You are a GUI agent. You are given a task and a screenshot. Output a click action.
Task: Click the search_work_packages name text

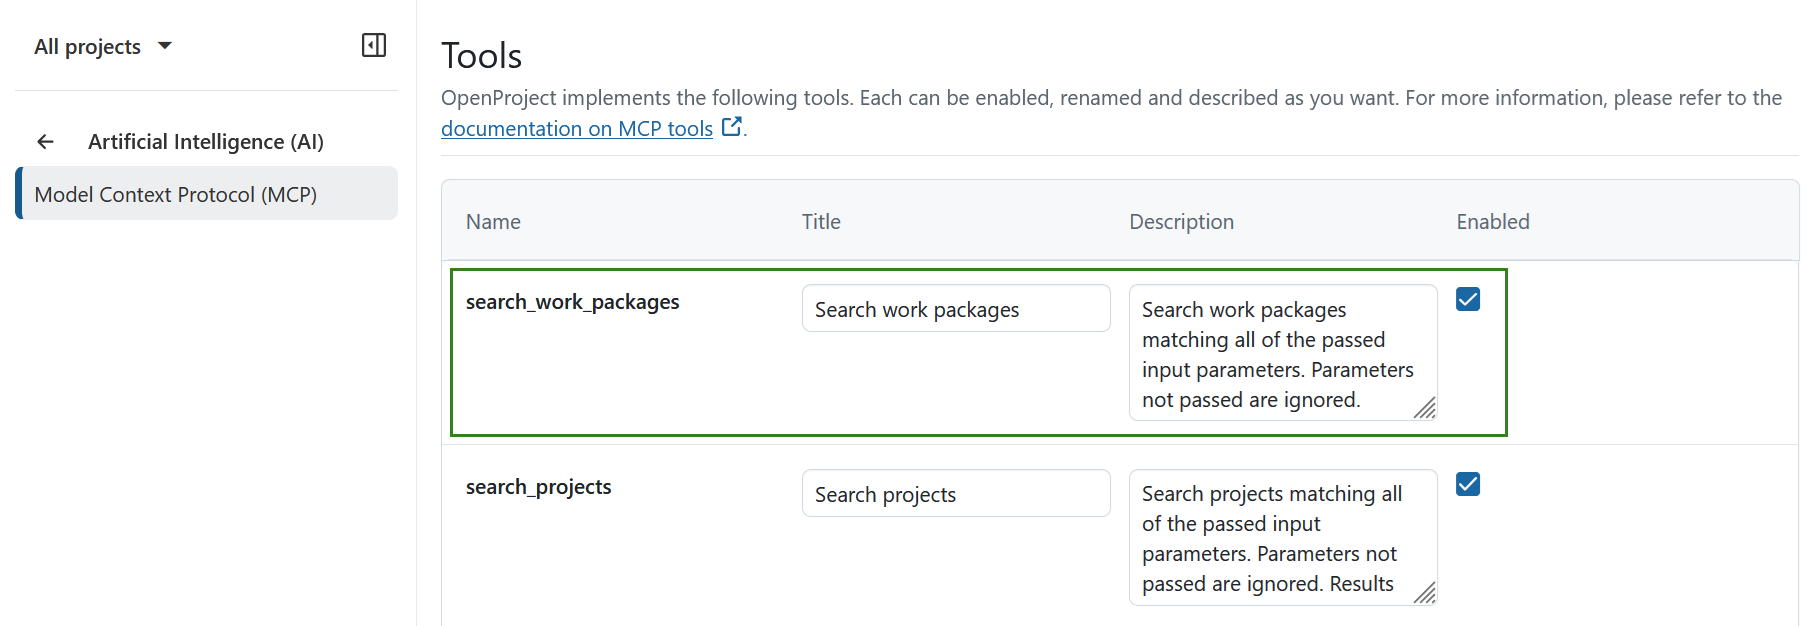tap(573, 302)
